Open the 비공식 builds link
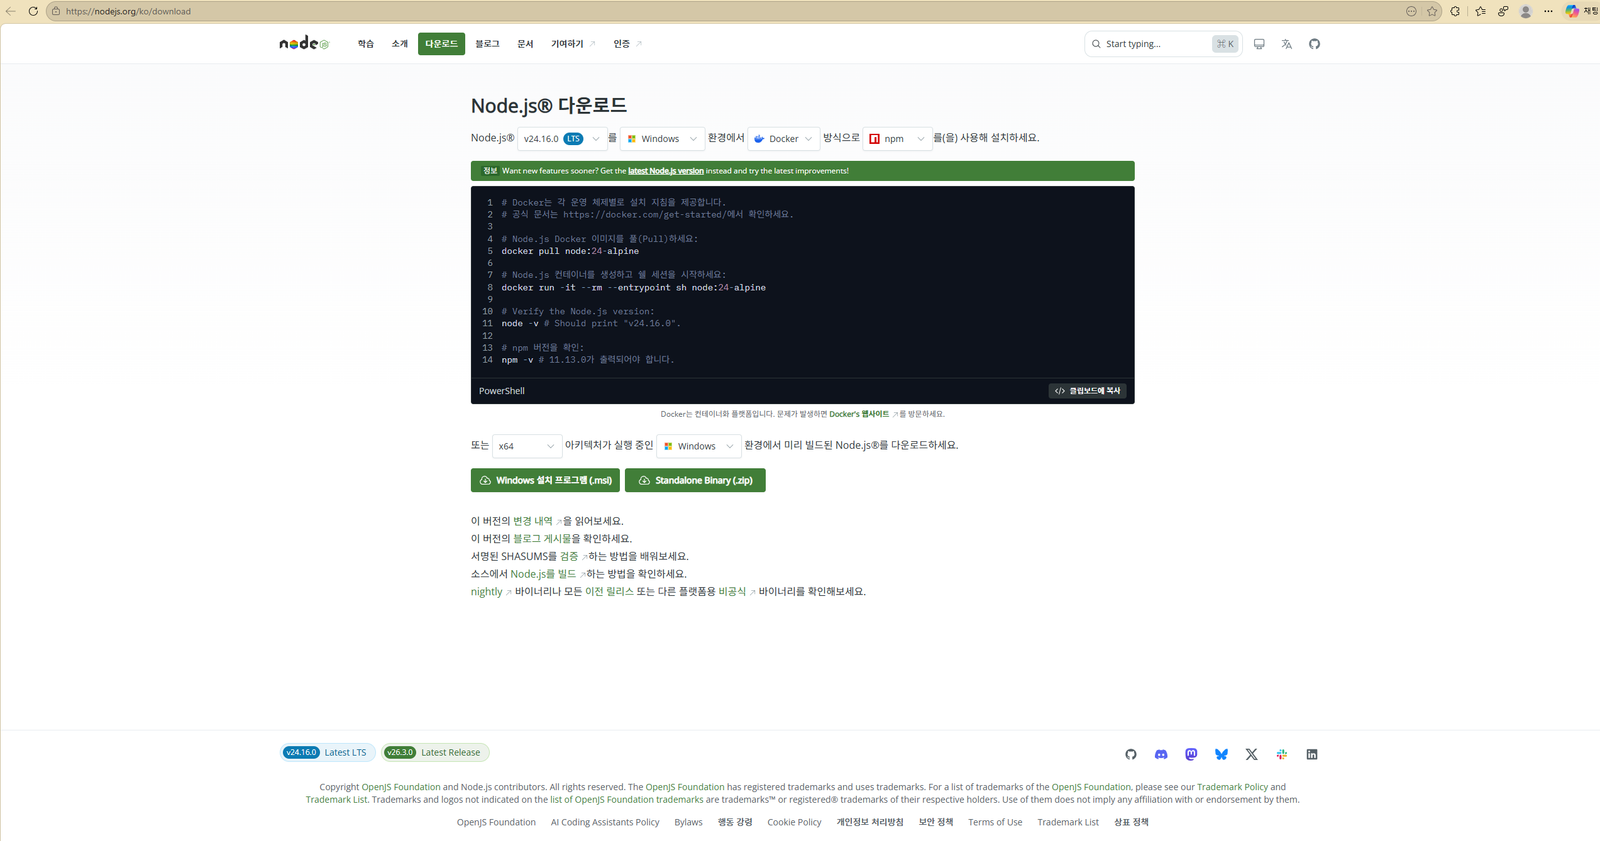1600x841 pixels. pos(736,592)
